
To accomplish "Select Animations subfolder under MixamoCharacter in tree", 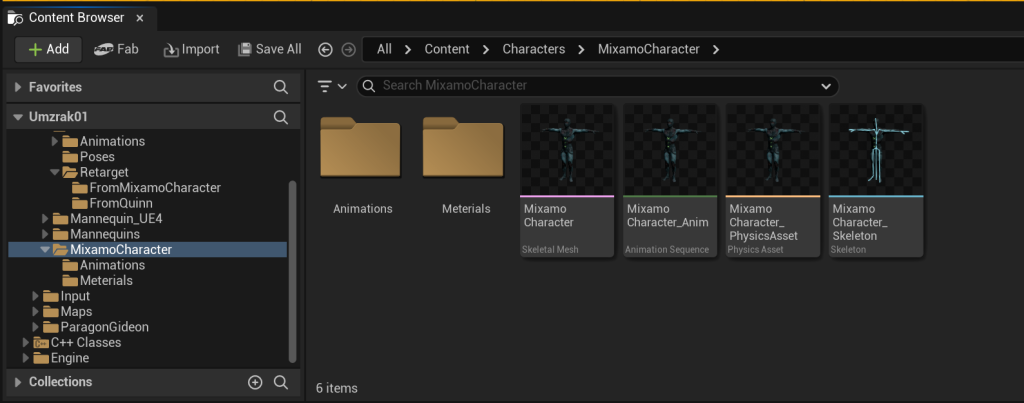I will 103,265.
